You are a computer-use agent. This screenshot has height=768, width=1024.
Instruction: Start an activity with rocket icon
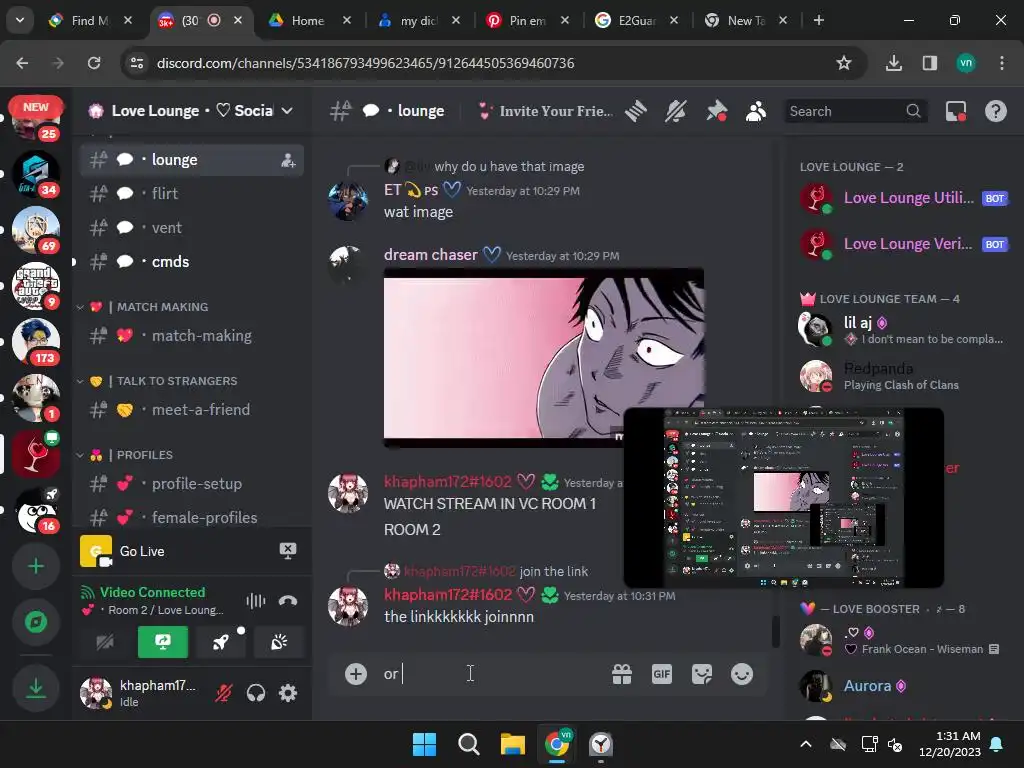[221, 643]
